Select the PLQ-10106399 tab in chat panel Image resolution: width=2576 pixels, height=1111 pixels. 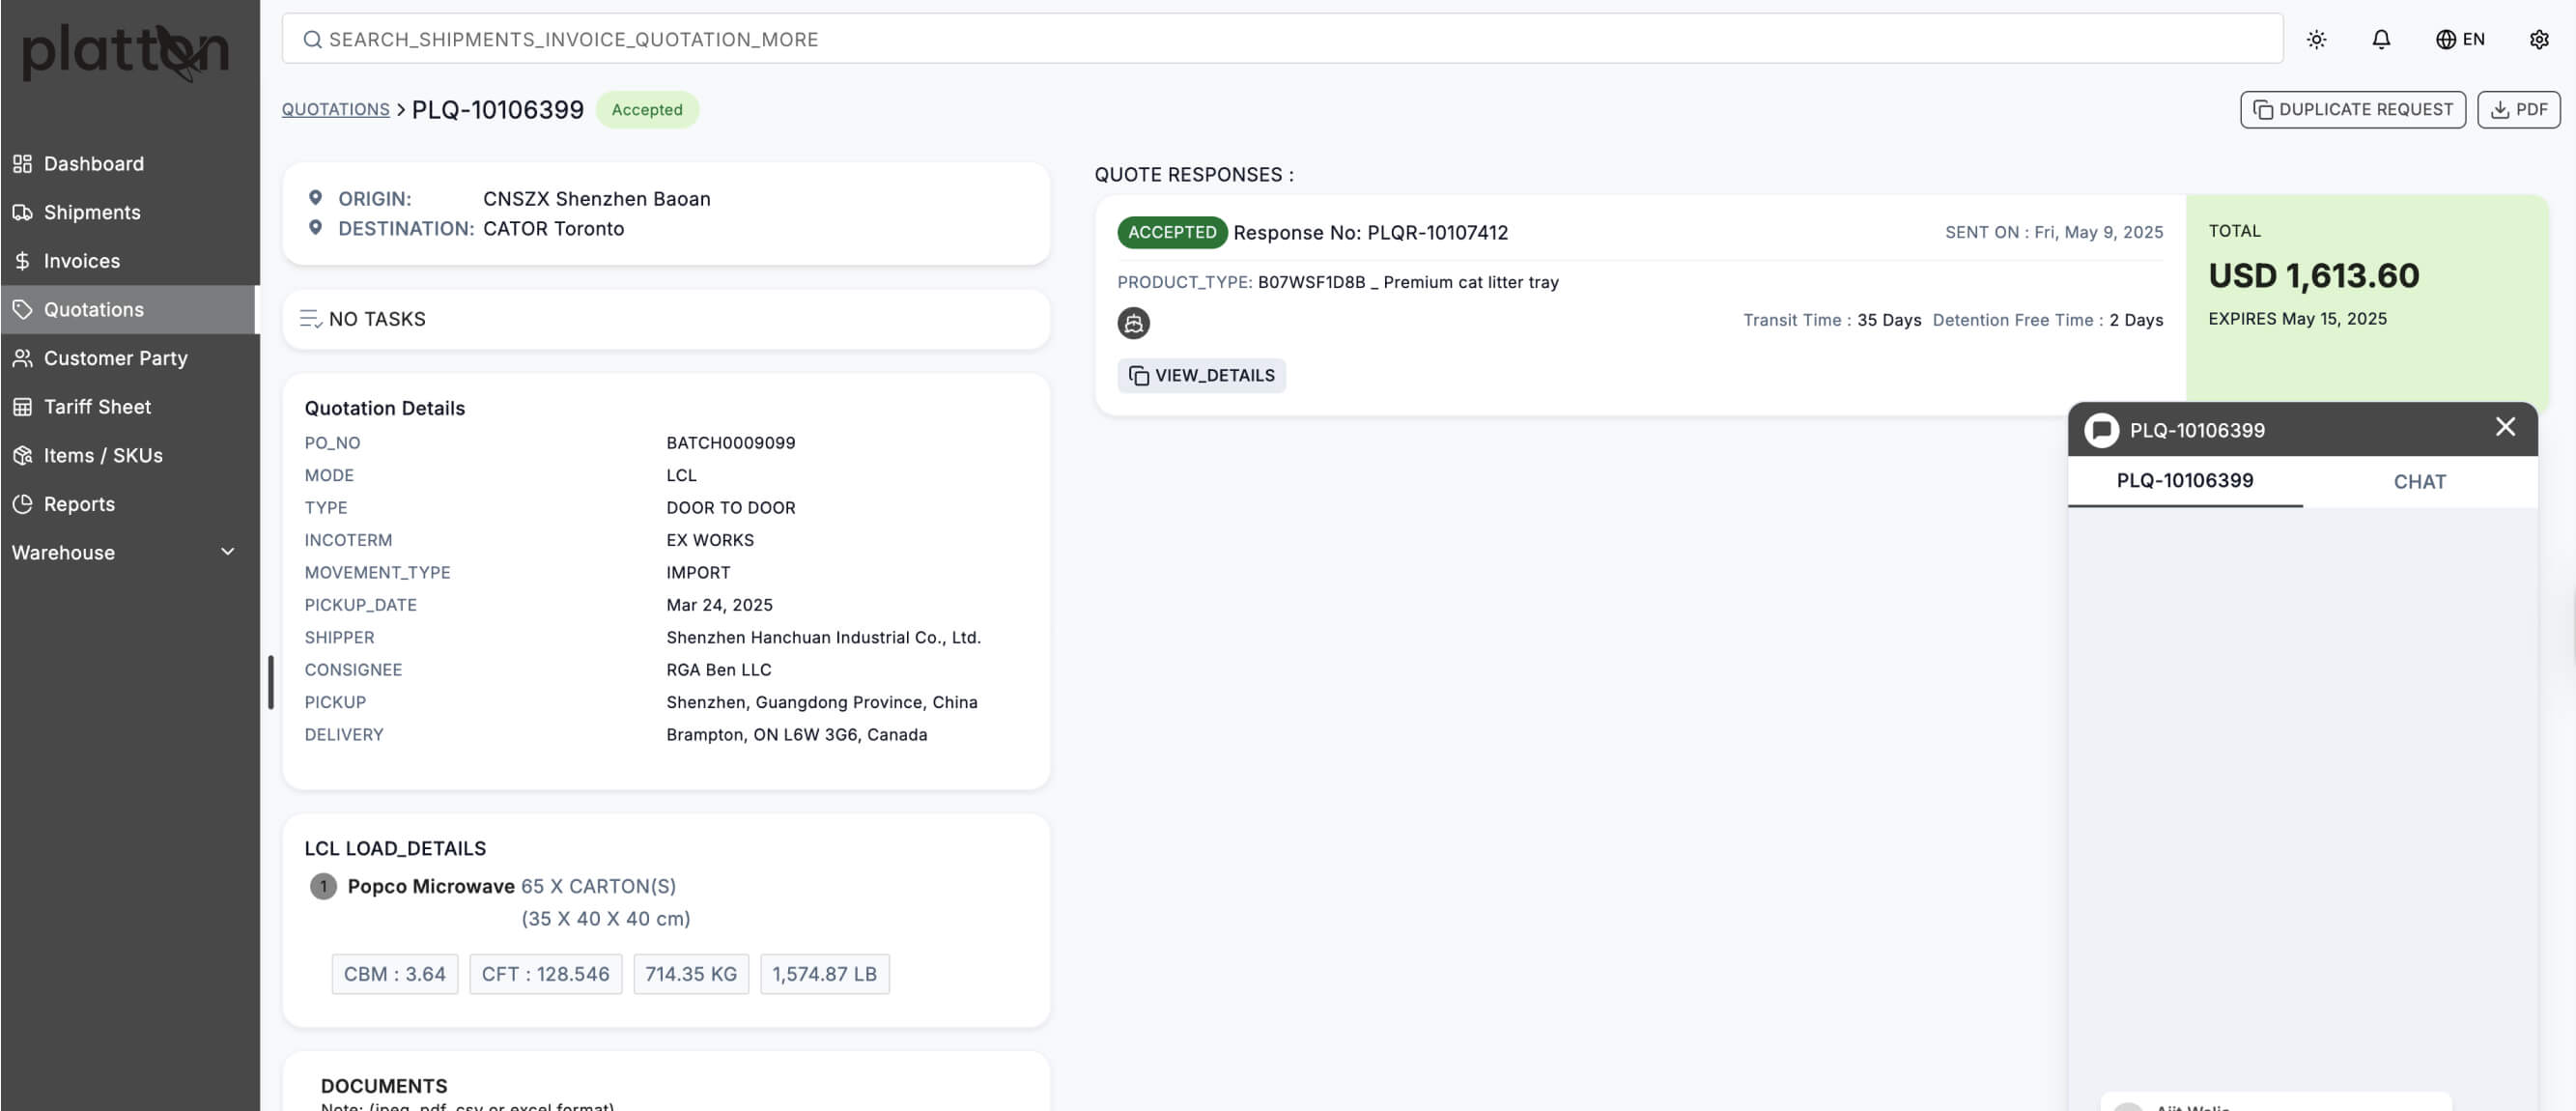tap(2184, 481)
